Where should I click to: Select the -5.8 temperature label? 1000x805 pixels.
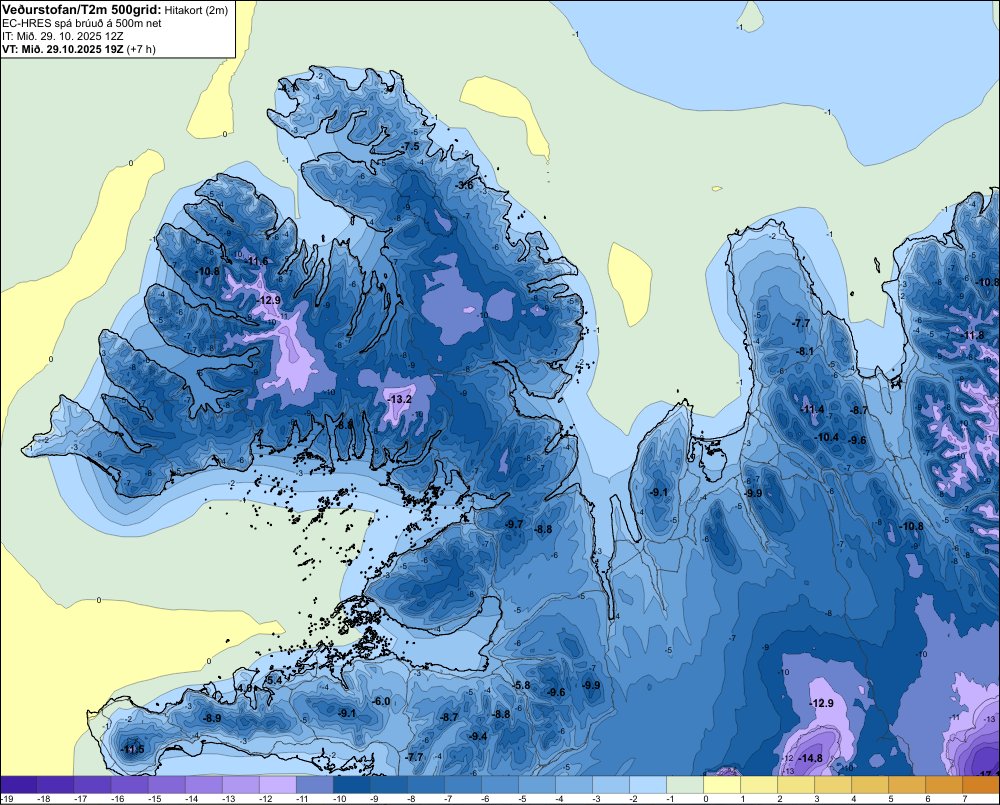pyautogui.click(x=522, y=686)
